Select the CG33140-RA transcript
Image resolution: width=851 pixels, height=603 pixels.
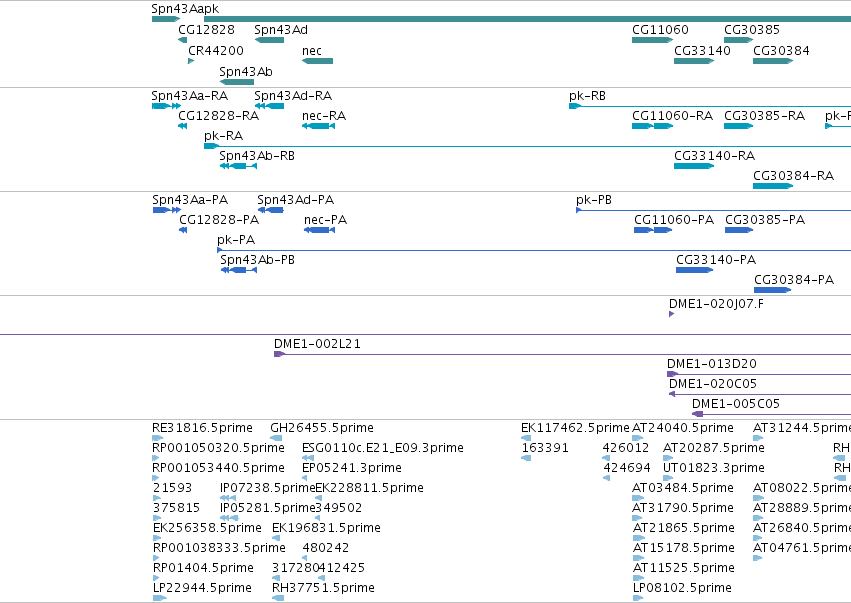pyautogui.click(x=694, y=166)
